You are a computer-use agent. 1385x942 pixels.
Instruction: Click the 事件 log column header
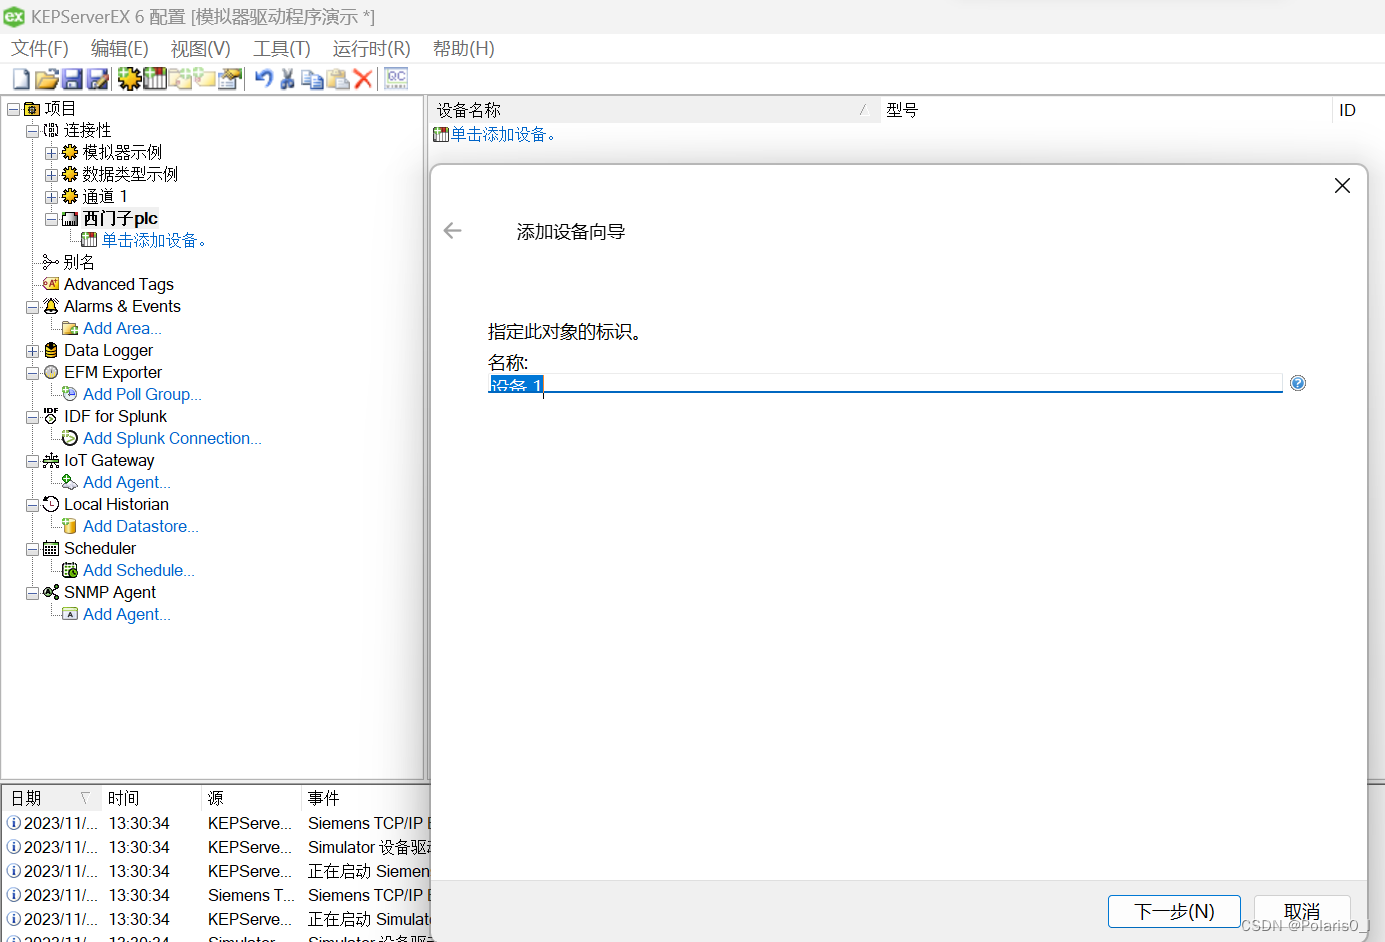pos(366,798)
